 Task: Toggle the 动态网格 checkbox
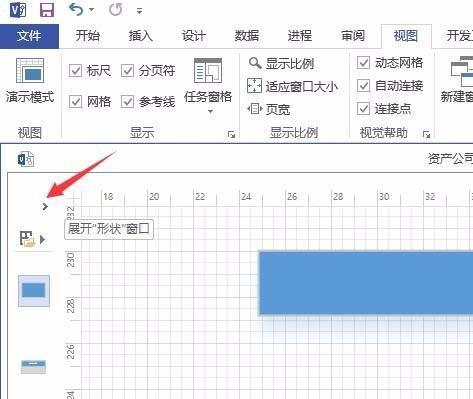click(x=363, y=63)
